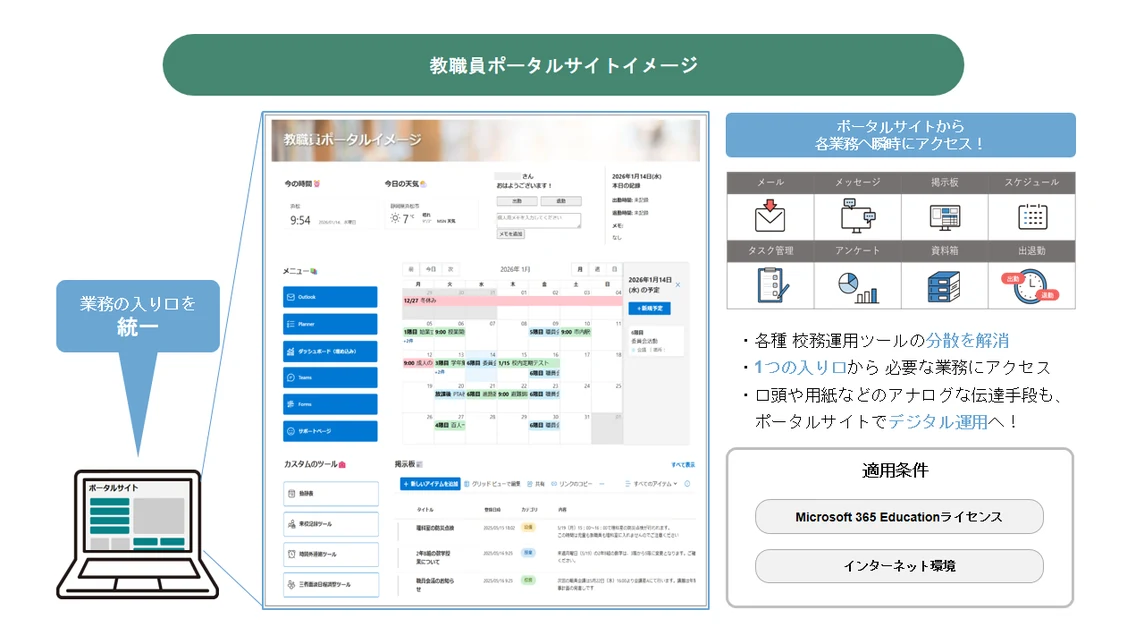Open the Planner menu button
The width and height of the screenshot is (1144, 644).
[x=330, y=324]
